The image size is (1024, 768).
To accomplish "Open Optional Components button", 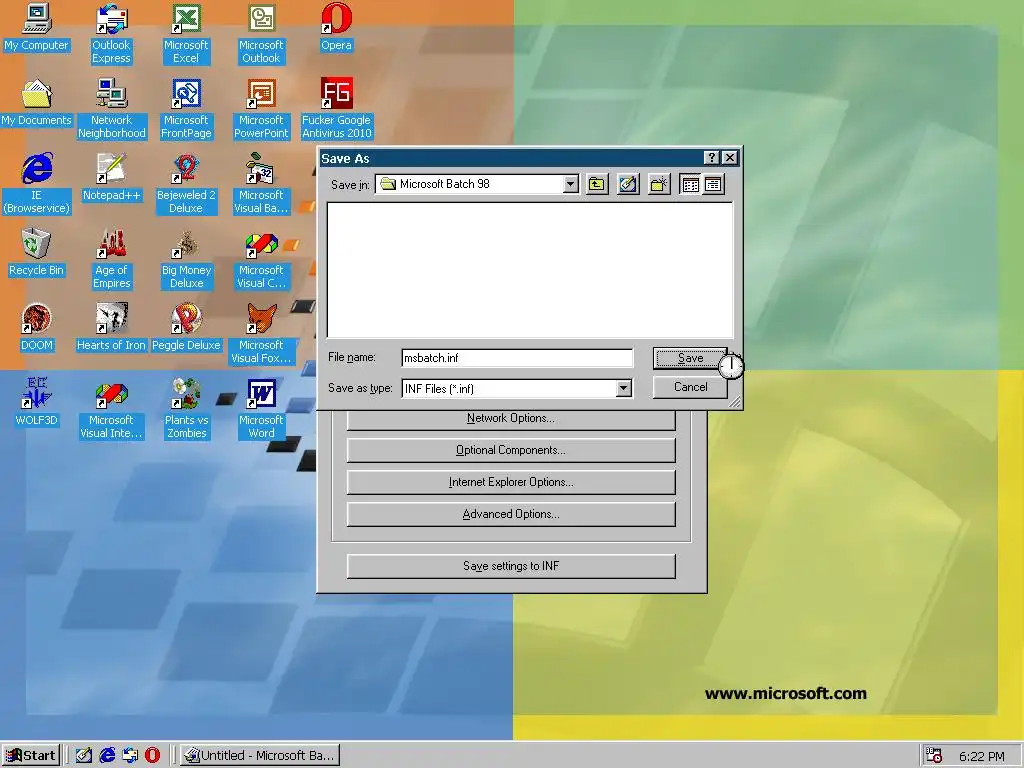I will [x=511, y=450].
